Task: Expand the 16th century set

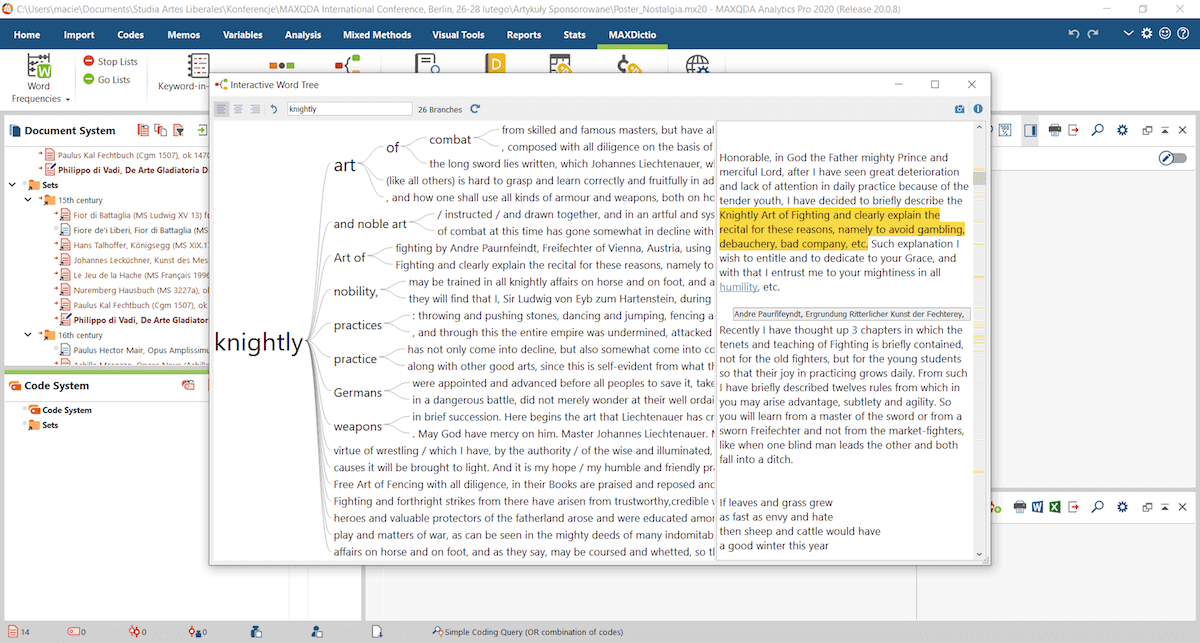Action: 29,335
